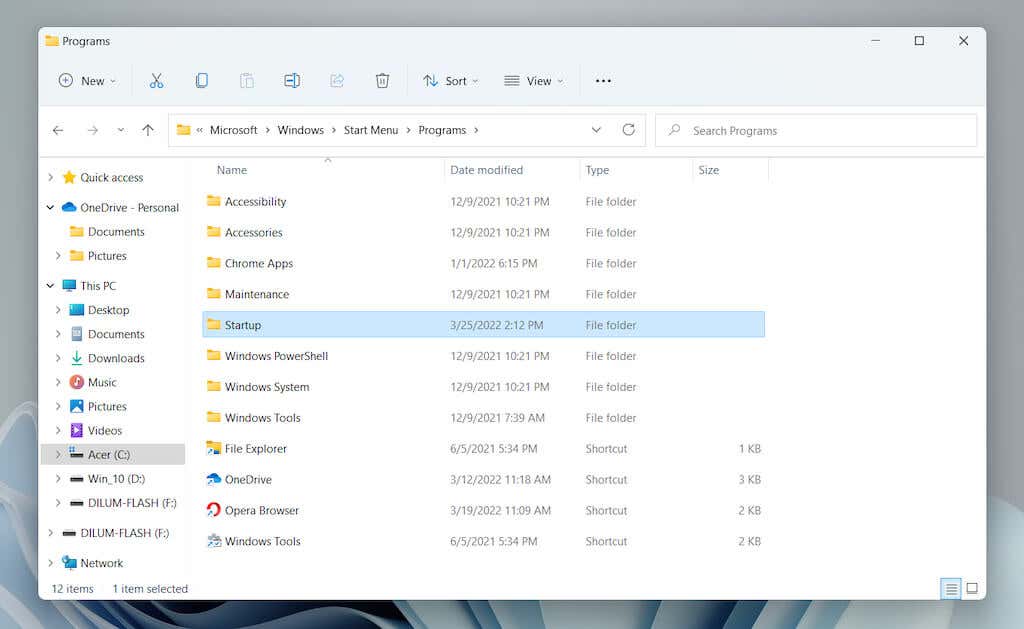1024x629 pixels.
Task: Click the back navigation arrow
Action: [58, 130]
